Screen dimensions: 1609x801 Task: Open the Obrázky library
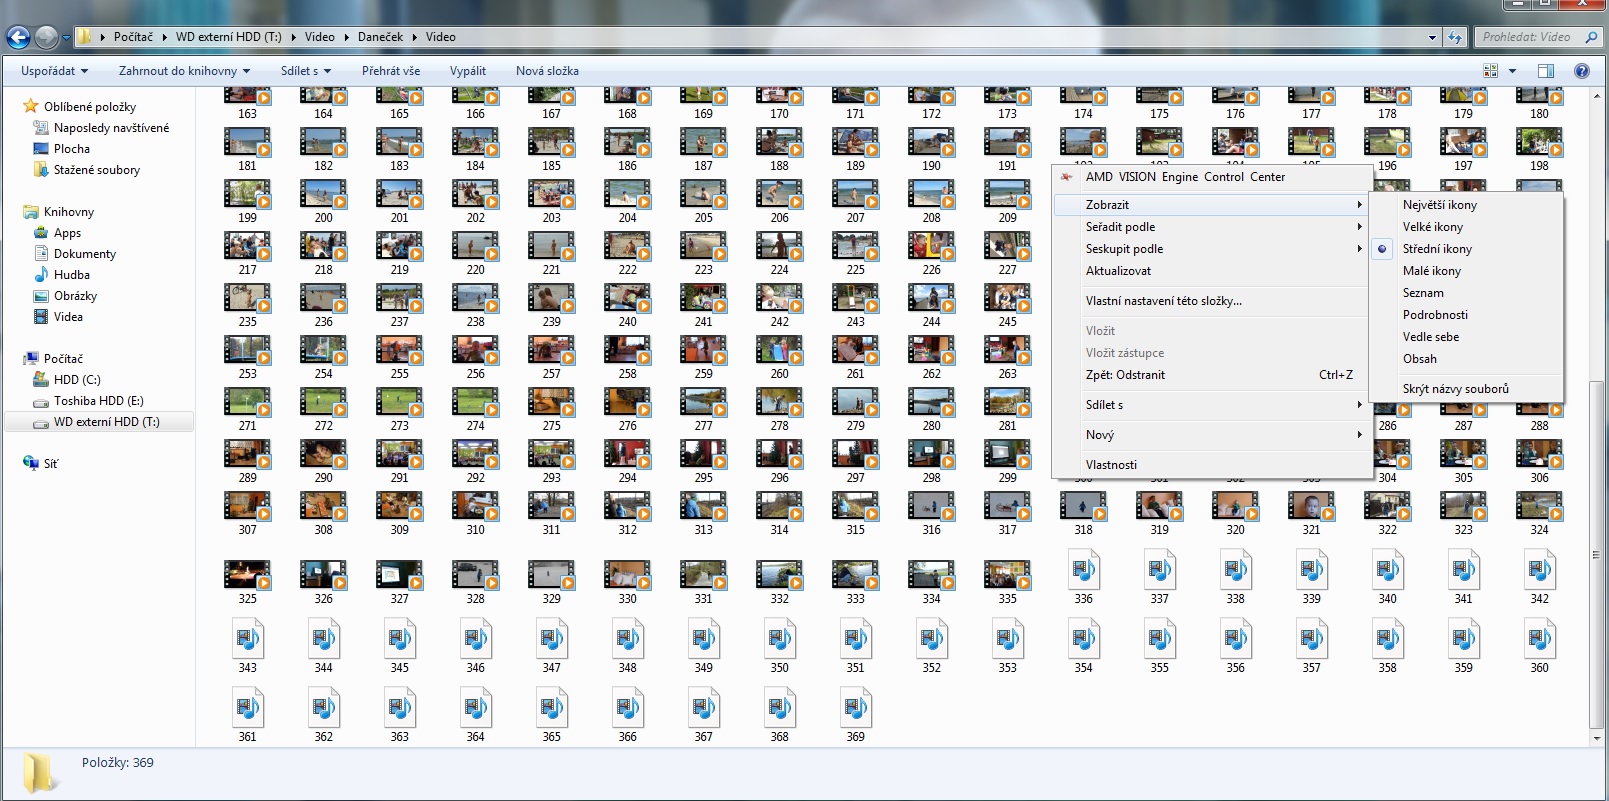(75, 296)
